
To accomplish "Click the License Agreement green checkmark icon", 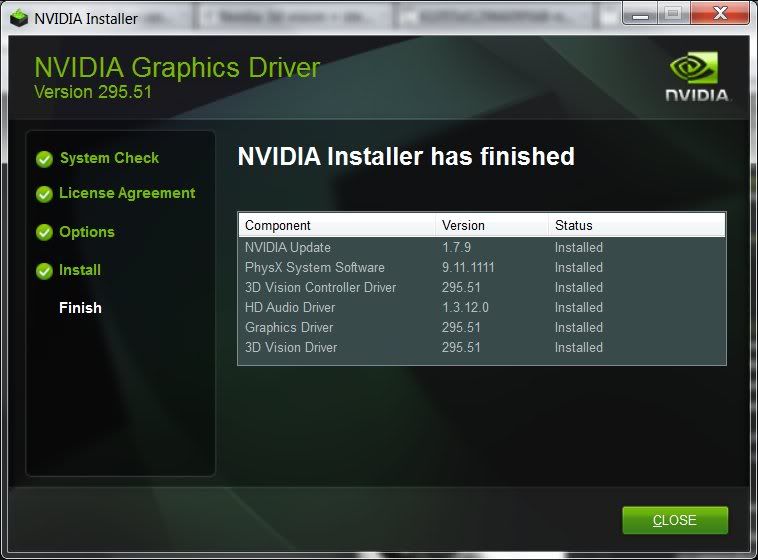I will coord(44,194).
